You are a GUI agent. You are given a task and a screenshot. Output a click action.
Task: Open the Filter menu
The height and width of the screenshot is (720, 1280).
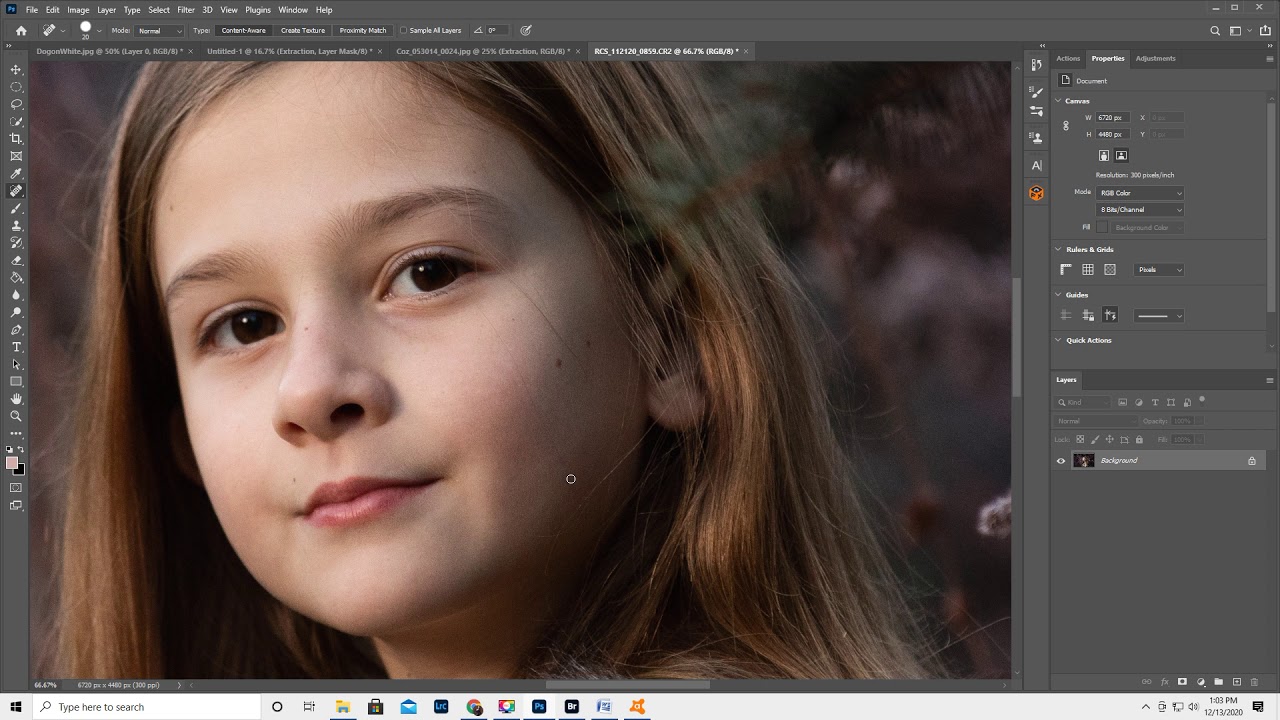click(186, 10)
